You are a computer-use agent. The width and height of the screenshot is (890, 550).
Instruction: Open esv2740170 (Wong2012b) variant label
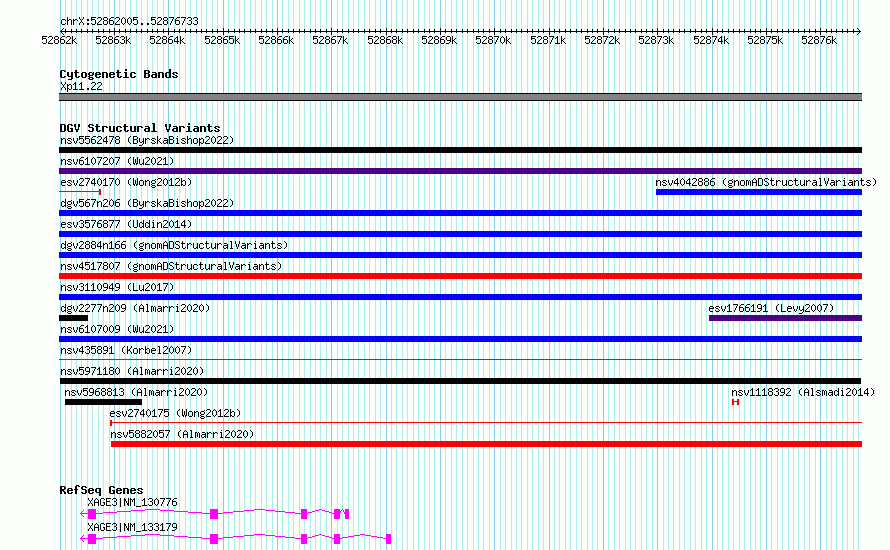click(x=126, y=182)
